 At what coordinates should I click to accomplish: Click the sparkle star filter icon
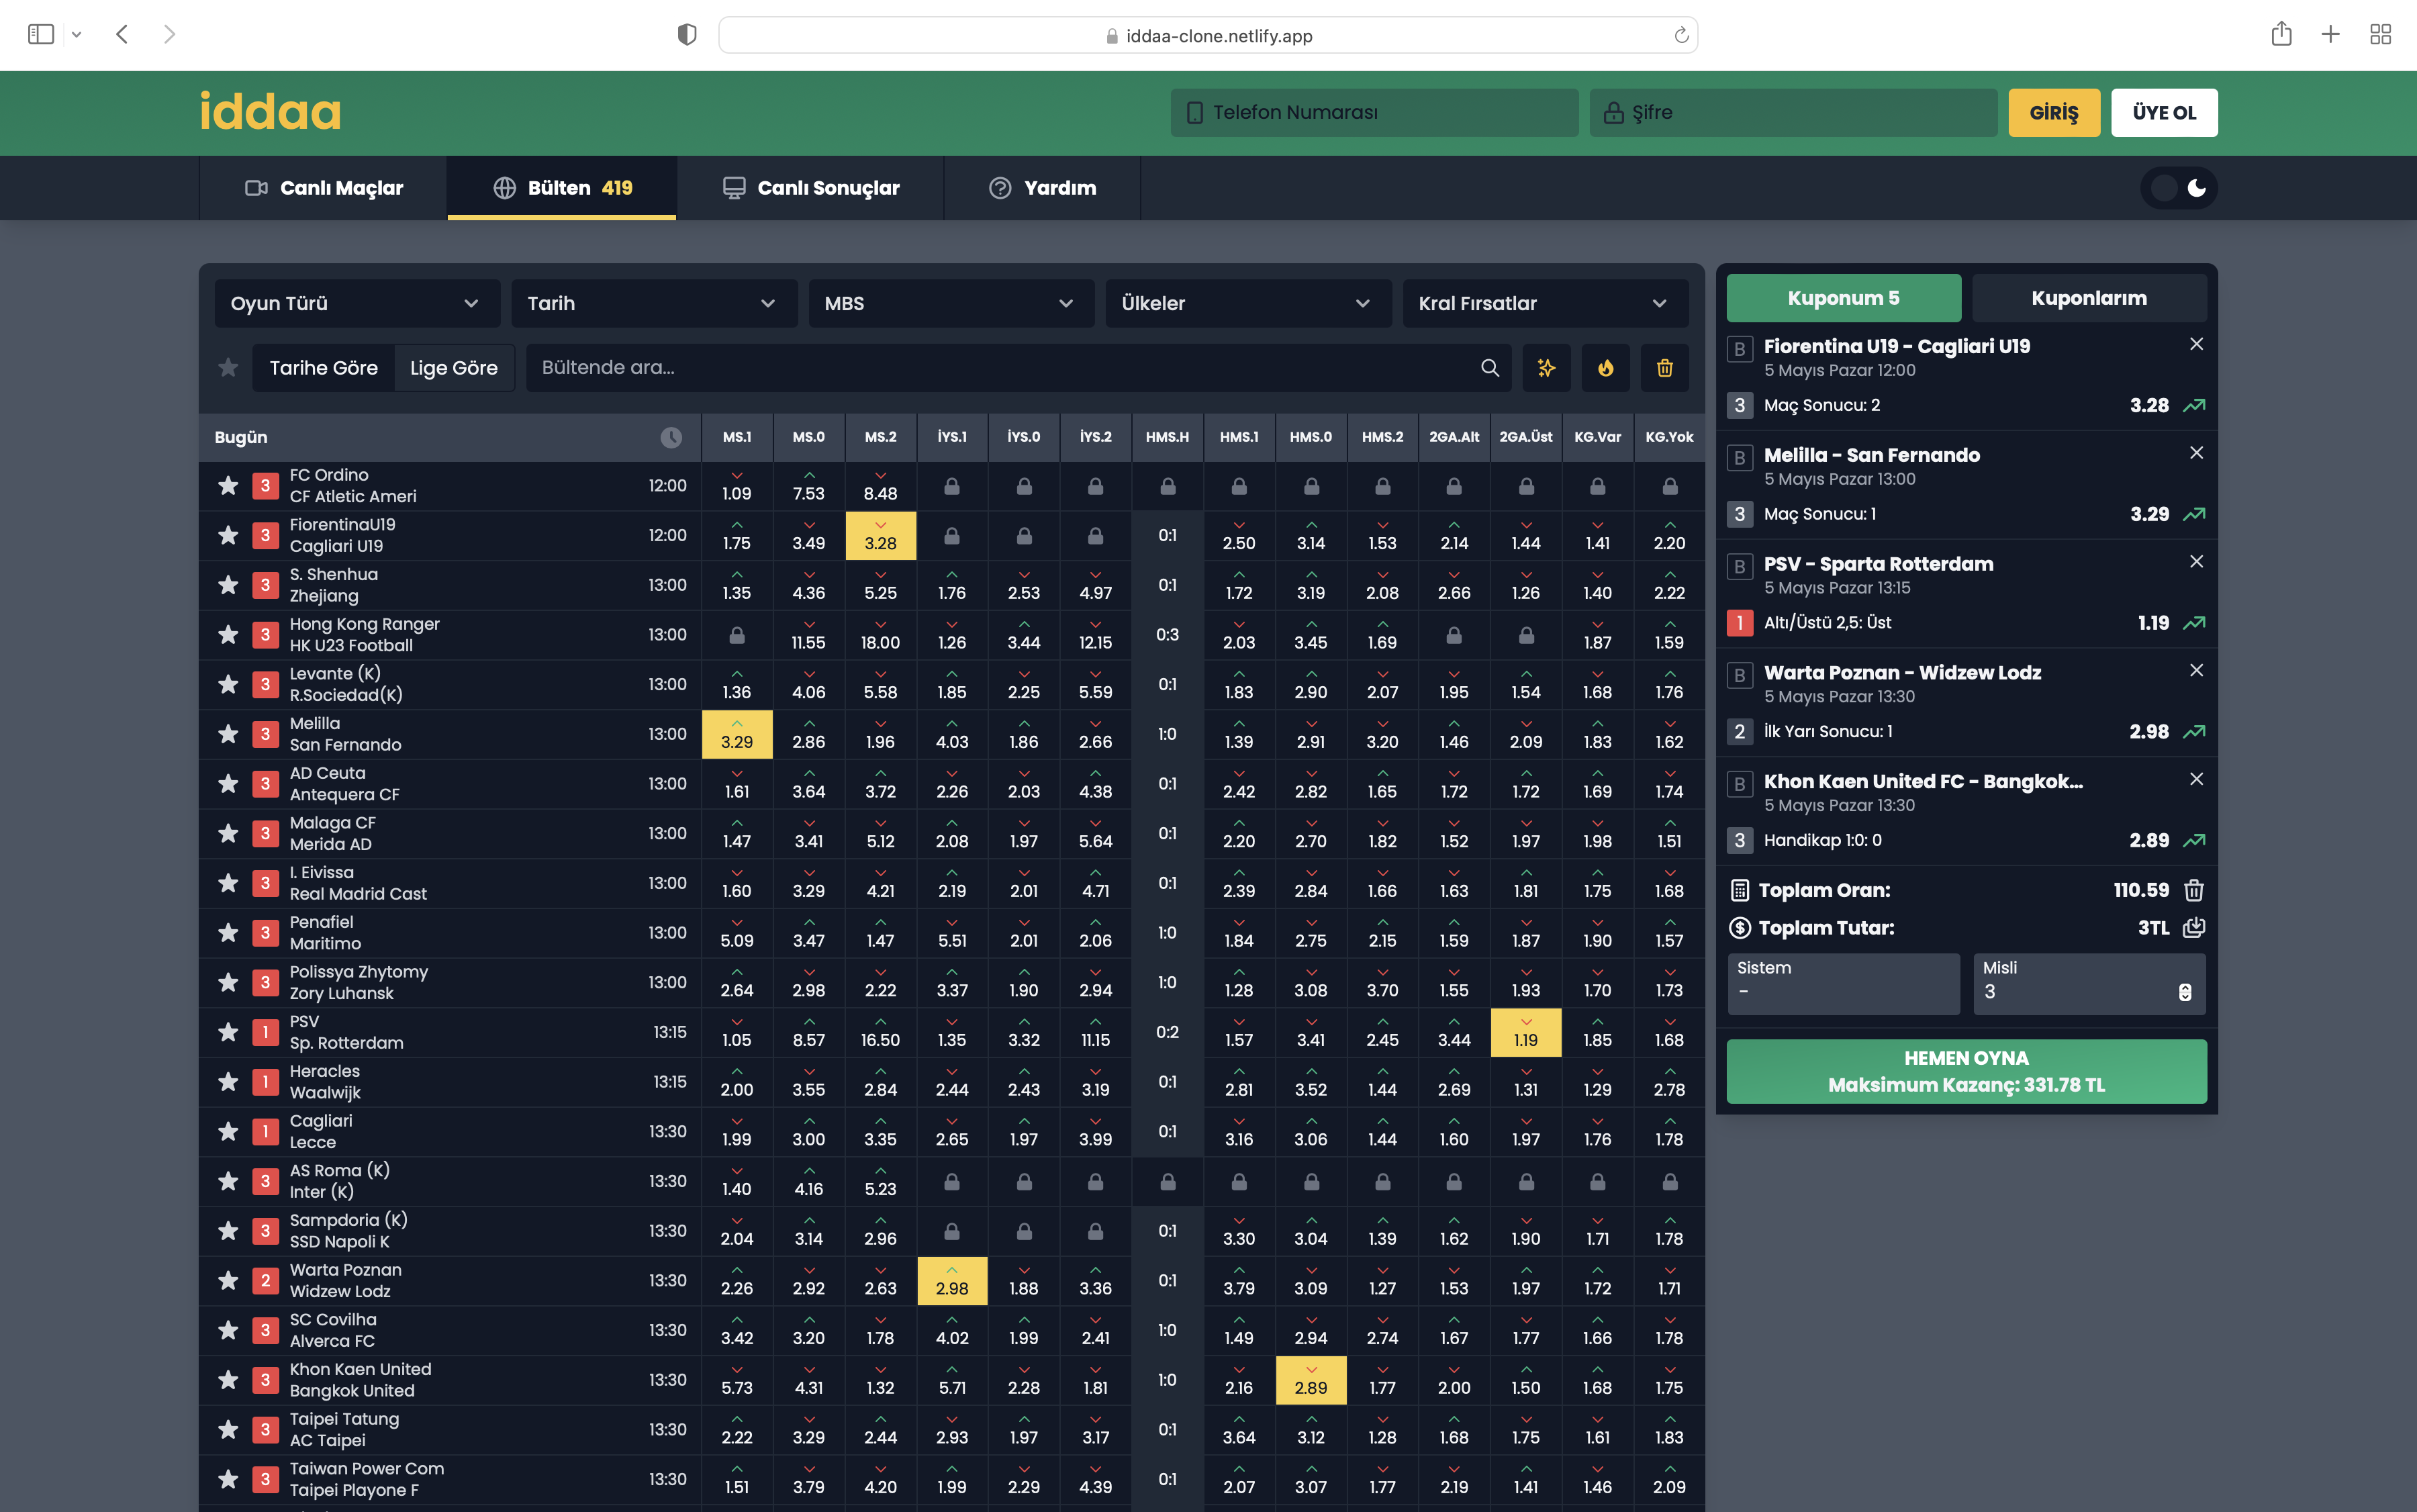(1546, 368)
